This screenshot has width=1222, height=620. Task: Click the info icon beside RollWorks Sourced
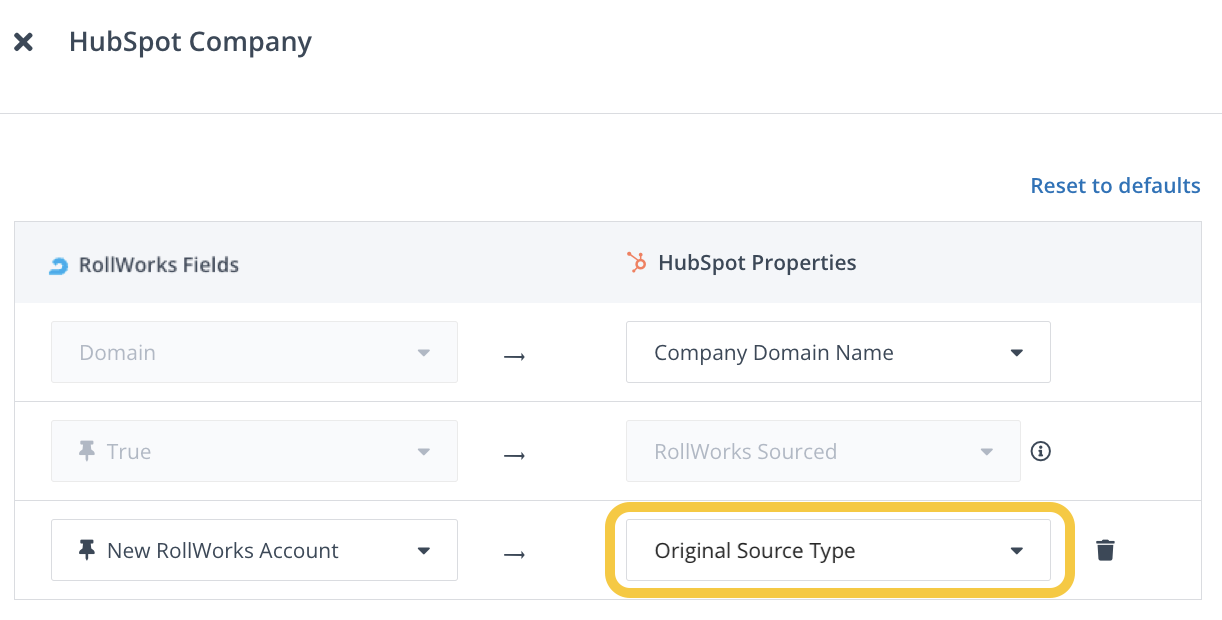(1040, 451)
